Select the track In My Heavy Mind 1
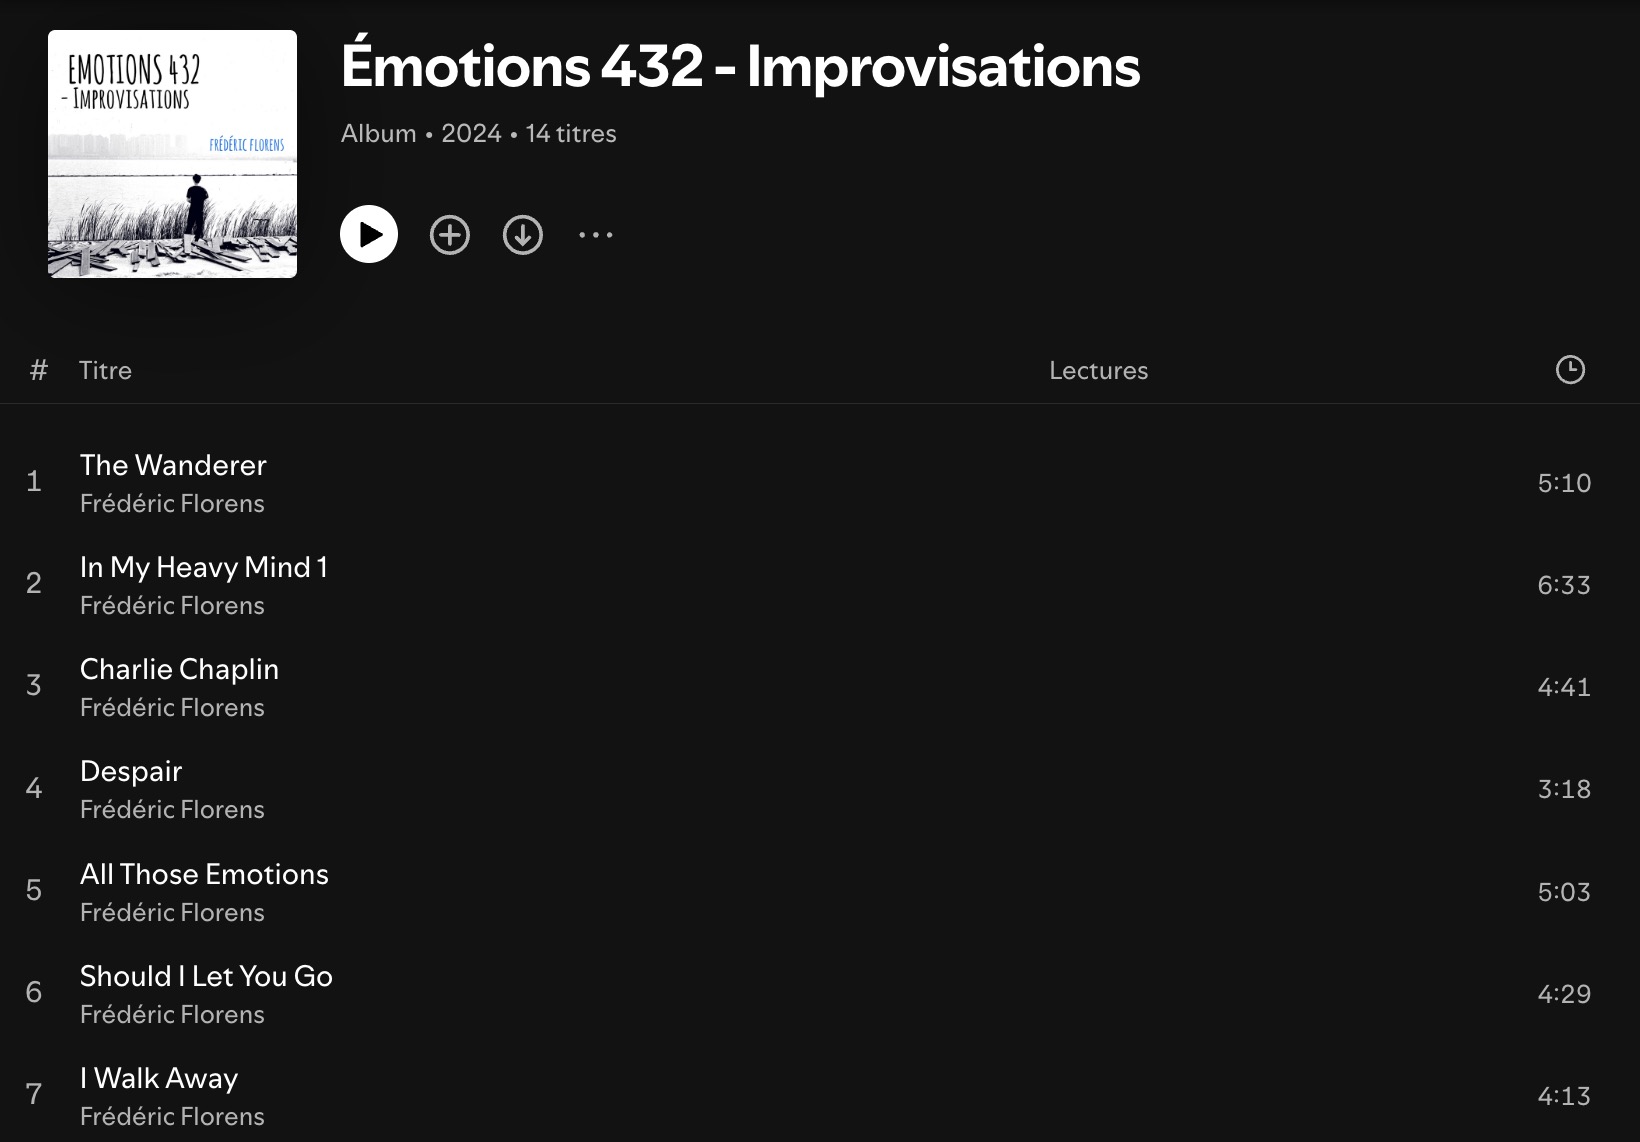This screenshot has width=1640, height=1142. coord(204,567)
